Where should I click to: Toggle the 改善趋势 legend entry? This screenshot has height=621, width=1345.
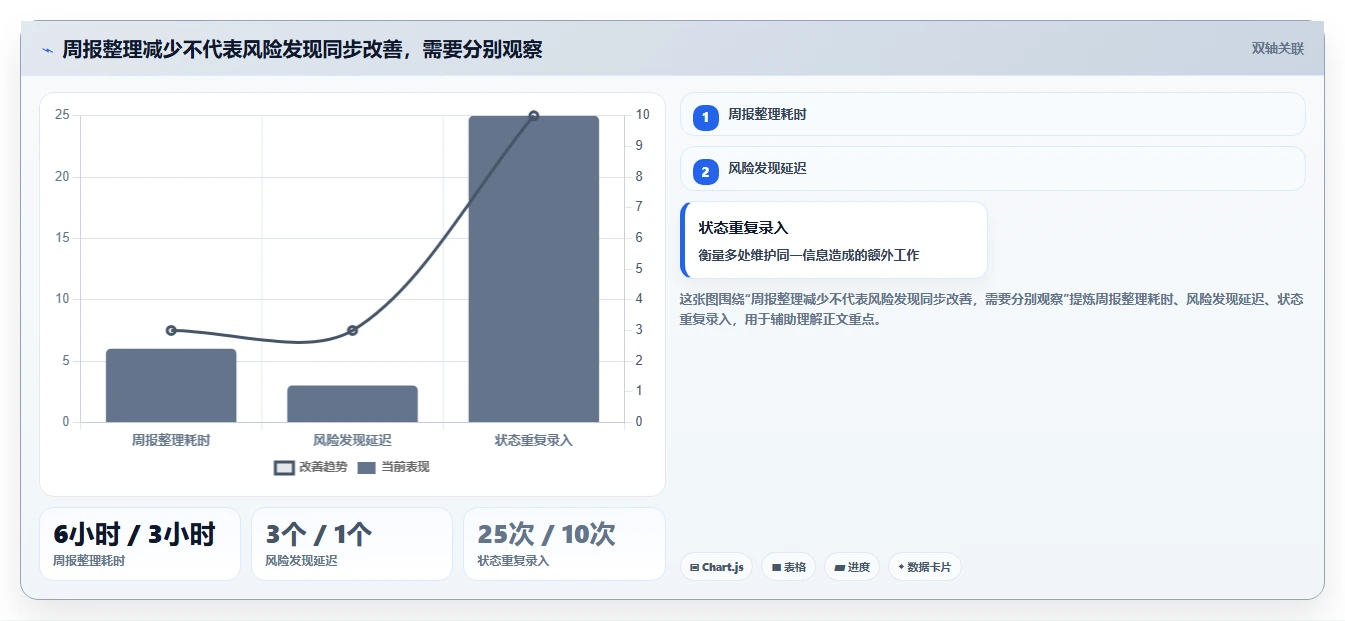pos(311,467)
